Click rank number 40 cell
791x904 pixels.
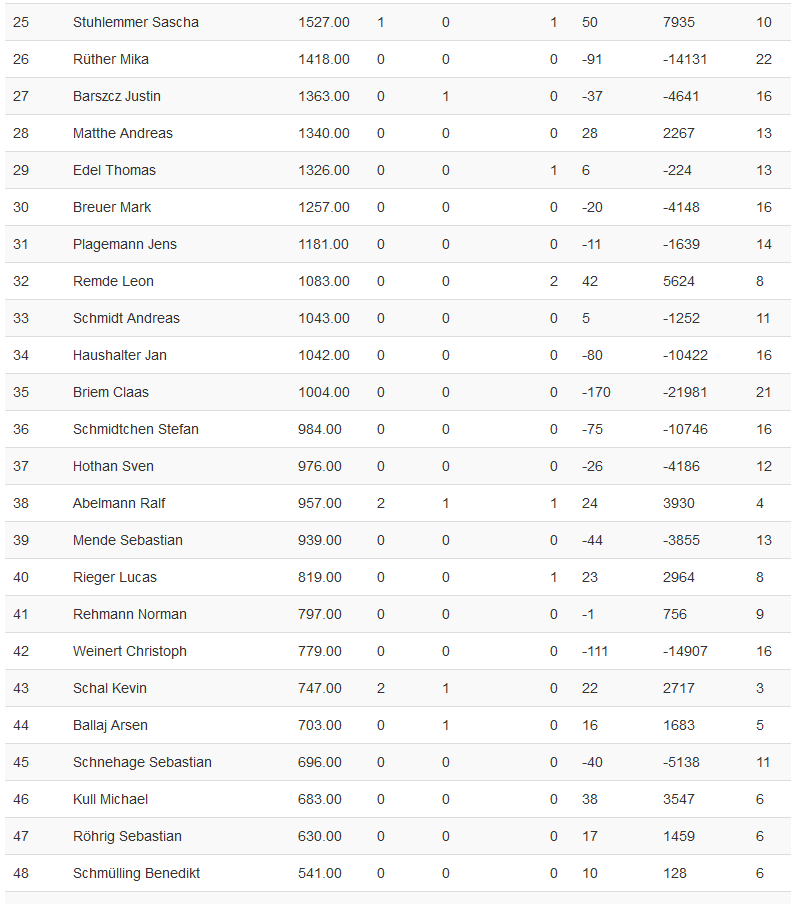(x=21, y=577)
